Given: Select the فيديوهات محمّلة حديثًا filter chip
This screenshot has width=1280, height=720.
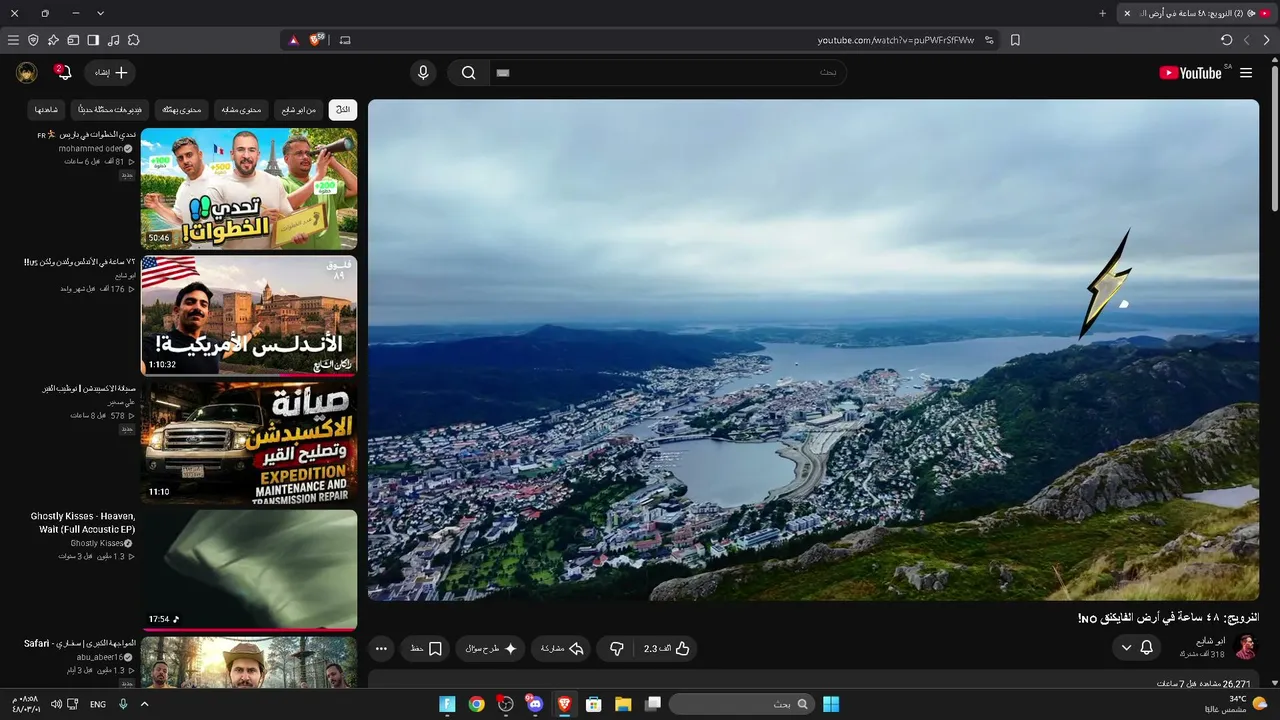Looking at the screenshot, I should pyautogui.click(x=110, y=110).
